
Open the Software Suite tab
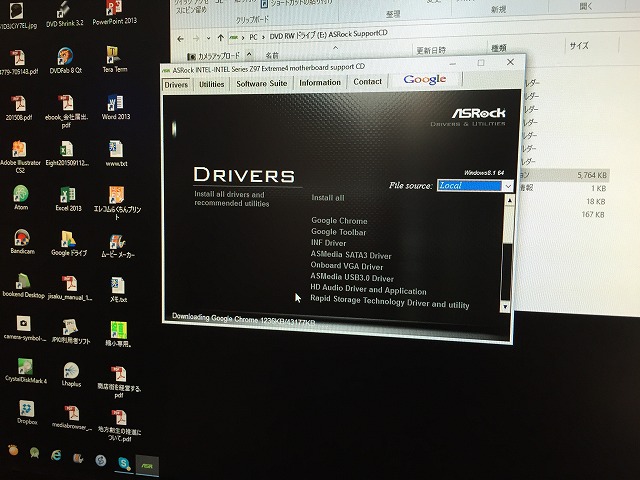coord(261,83)
